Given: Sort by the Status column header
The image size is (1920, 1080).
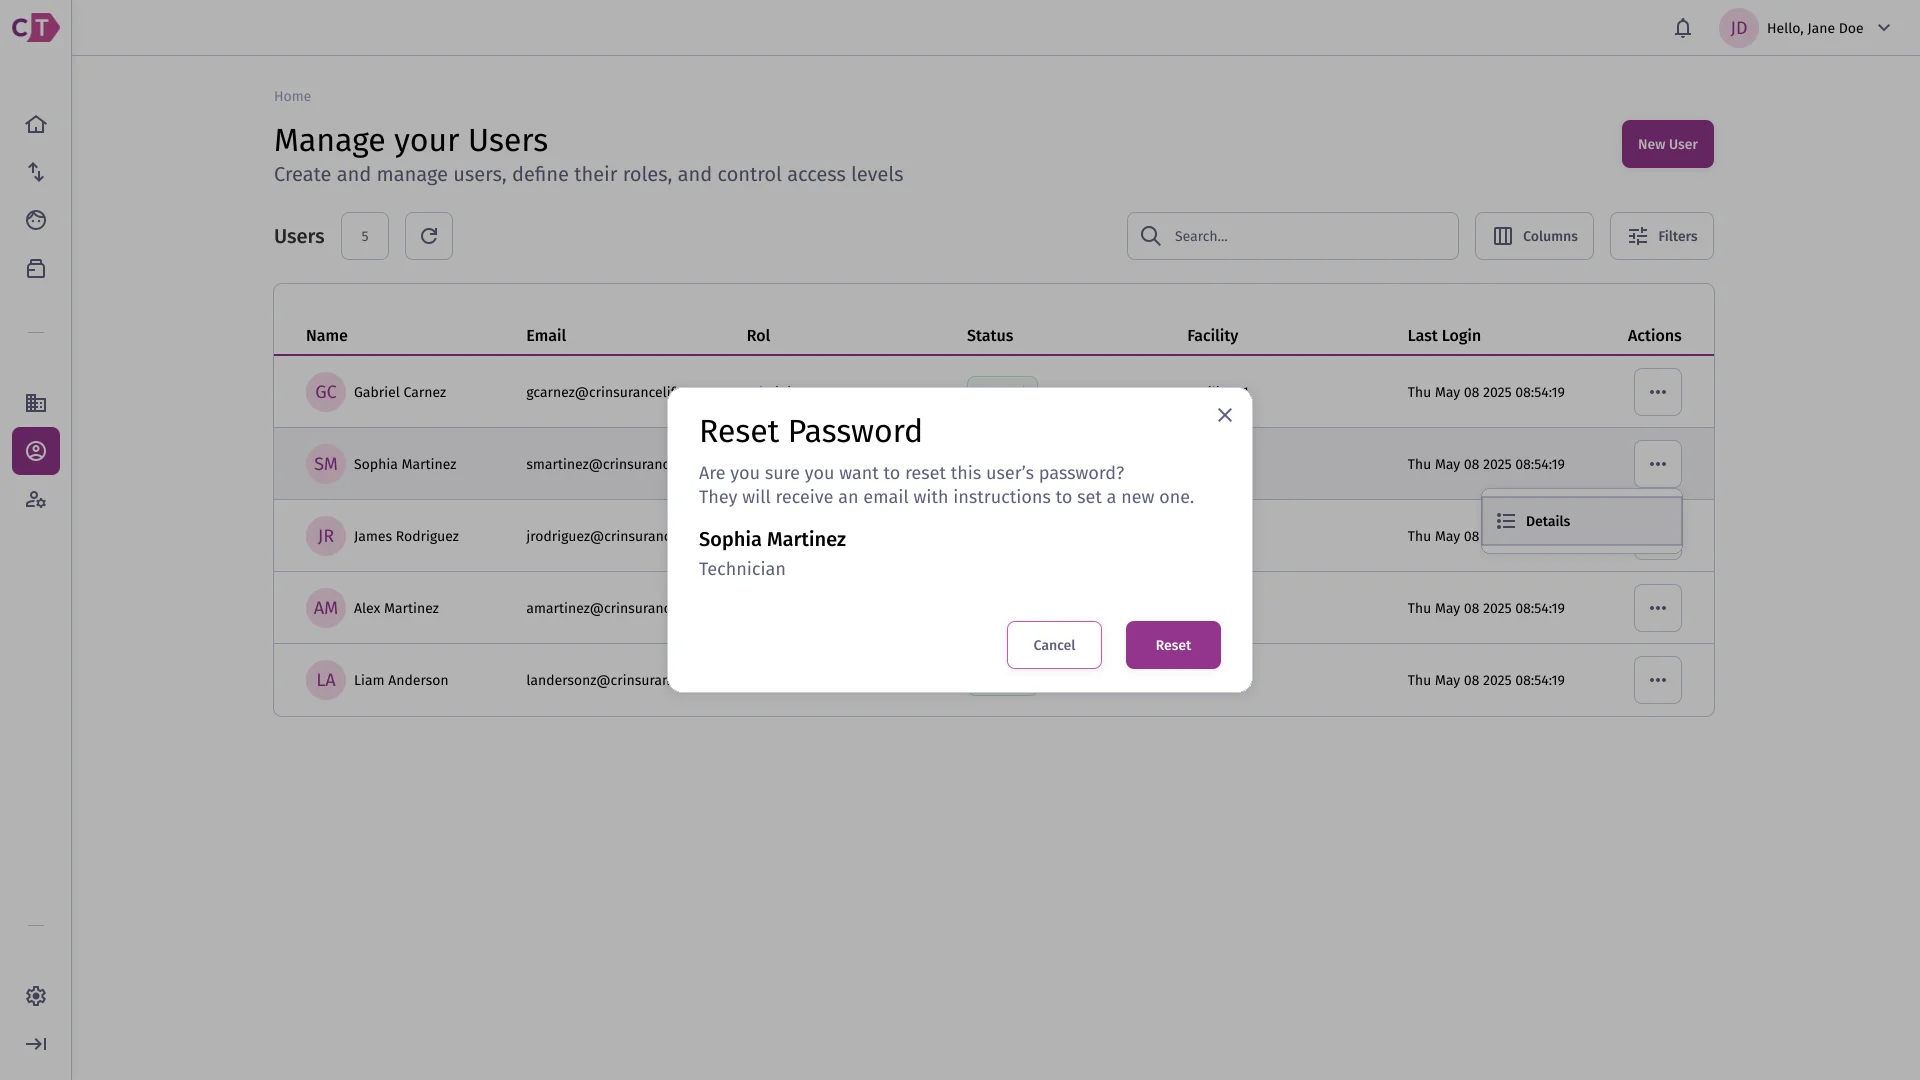Looking at the screenshot, I should (x=990, y=336).
